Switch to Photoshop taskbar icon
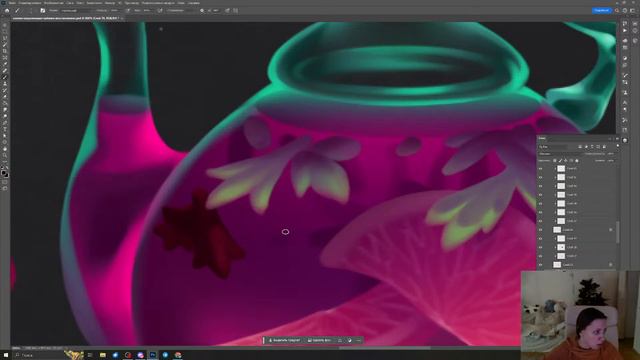 pyautogui.click(x=153, y=355)
